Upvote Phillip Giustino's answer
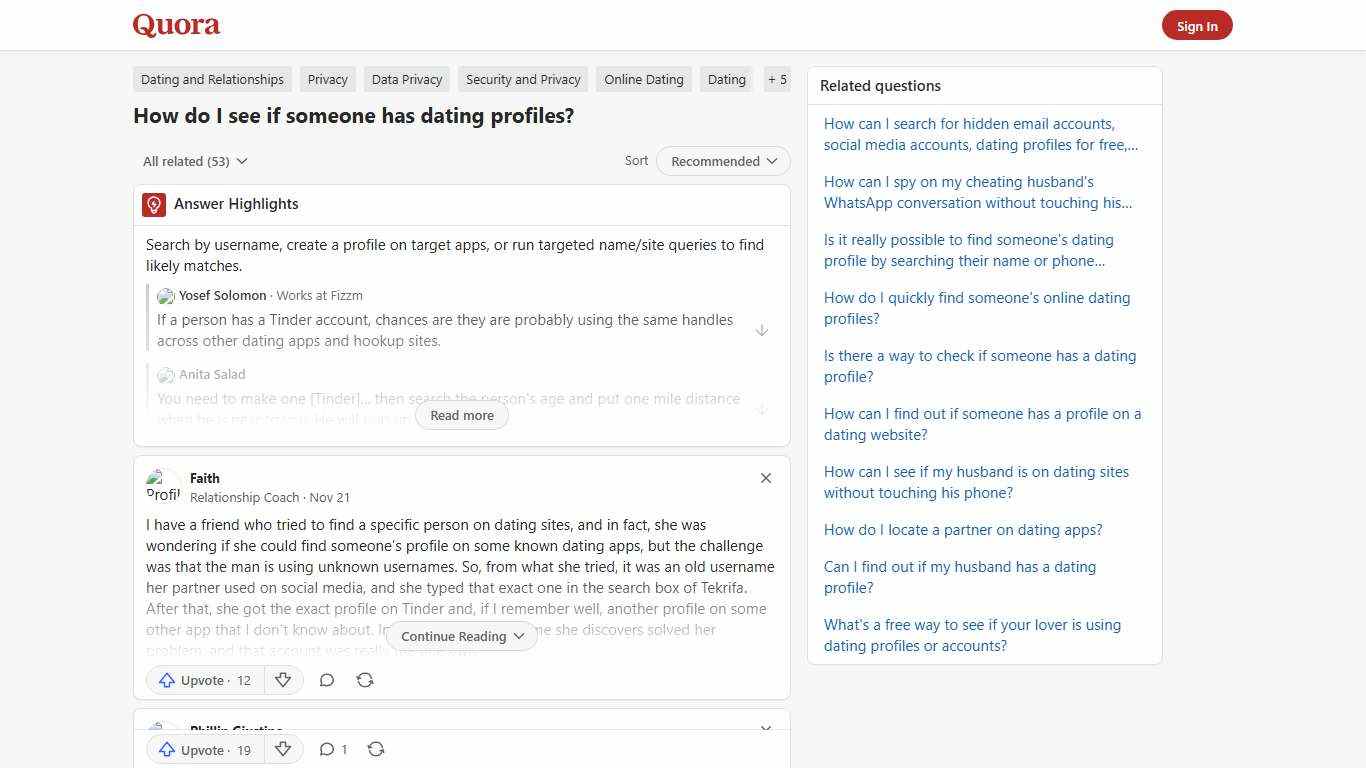The image size is (1366, 768). click(204, 749)
